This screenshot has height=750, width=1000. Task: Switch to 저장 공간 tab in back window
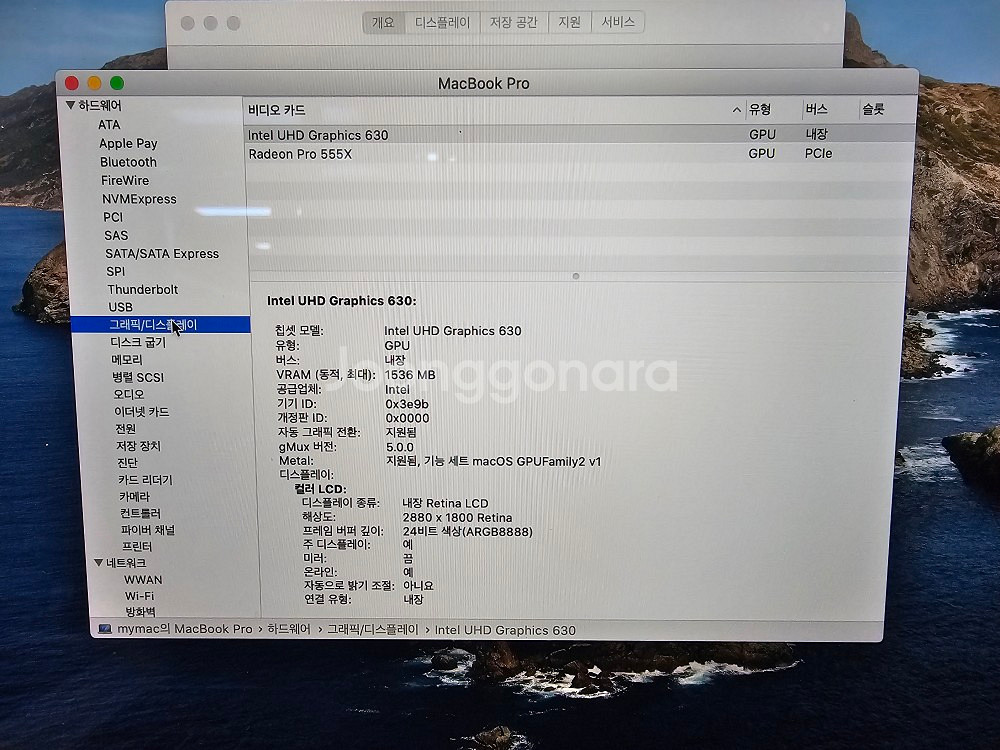pyautogui.click(x=514, y=22)
